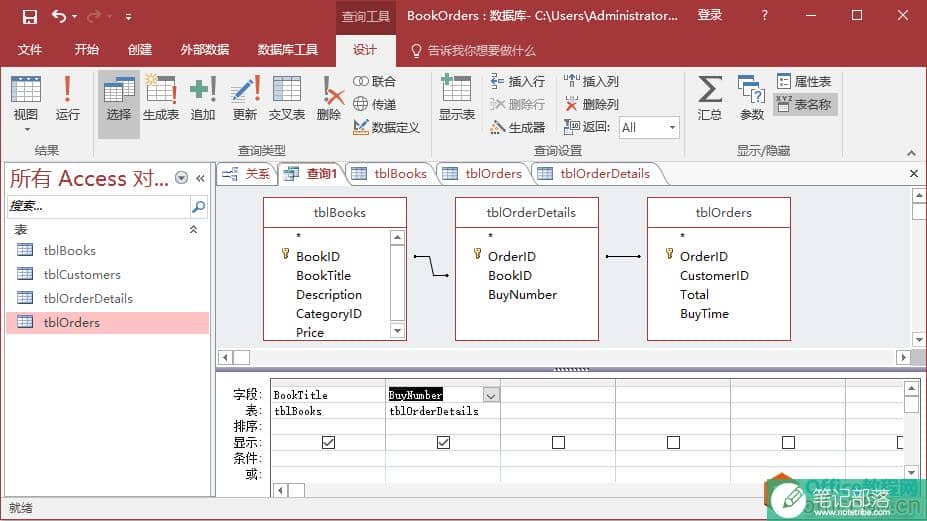This screenshot has height=521, width=927.
Task: Click right arrow of diagram horizontal scrollbar
Action: point(903,357)
